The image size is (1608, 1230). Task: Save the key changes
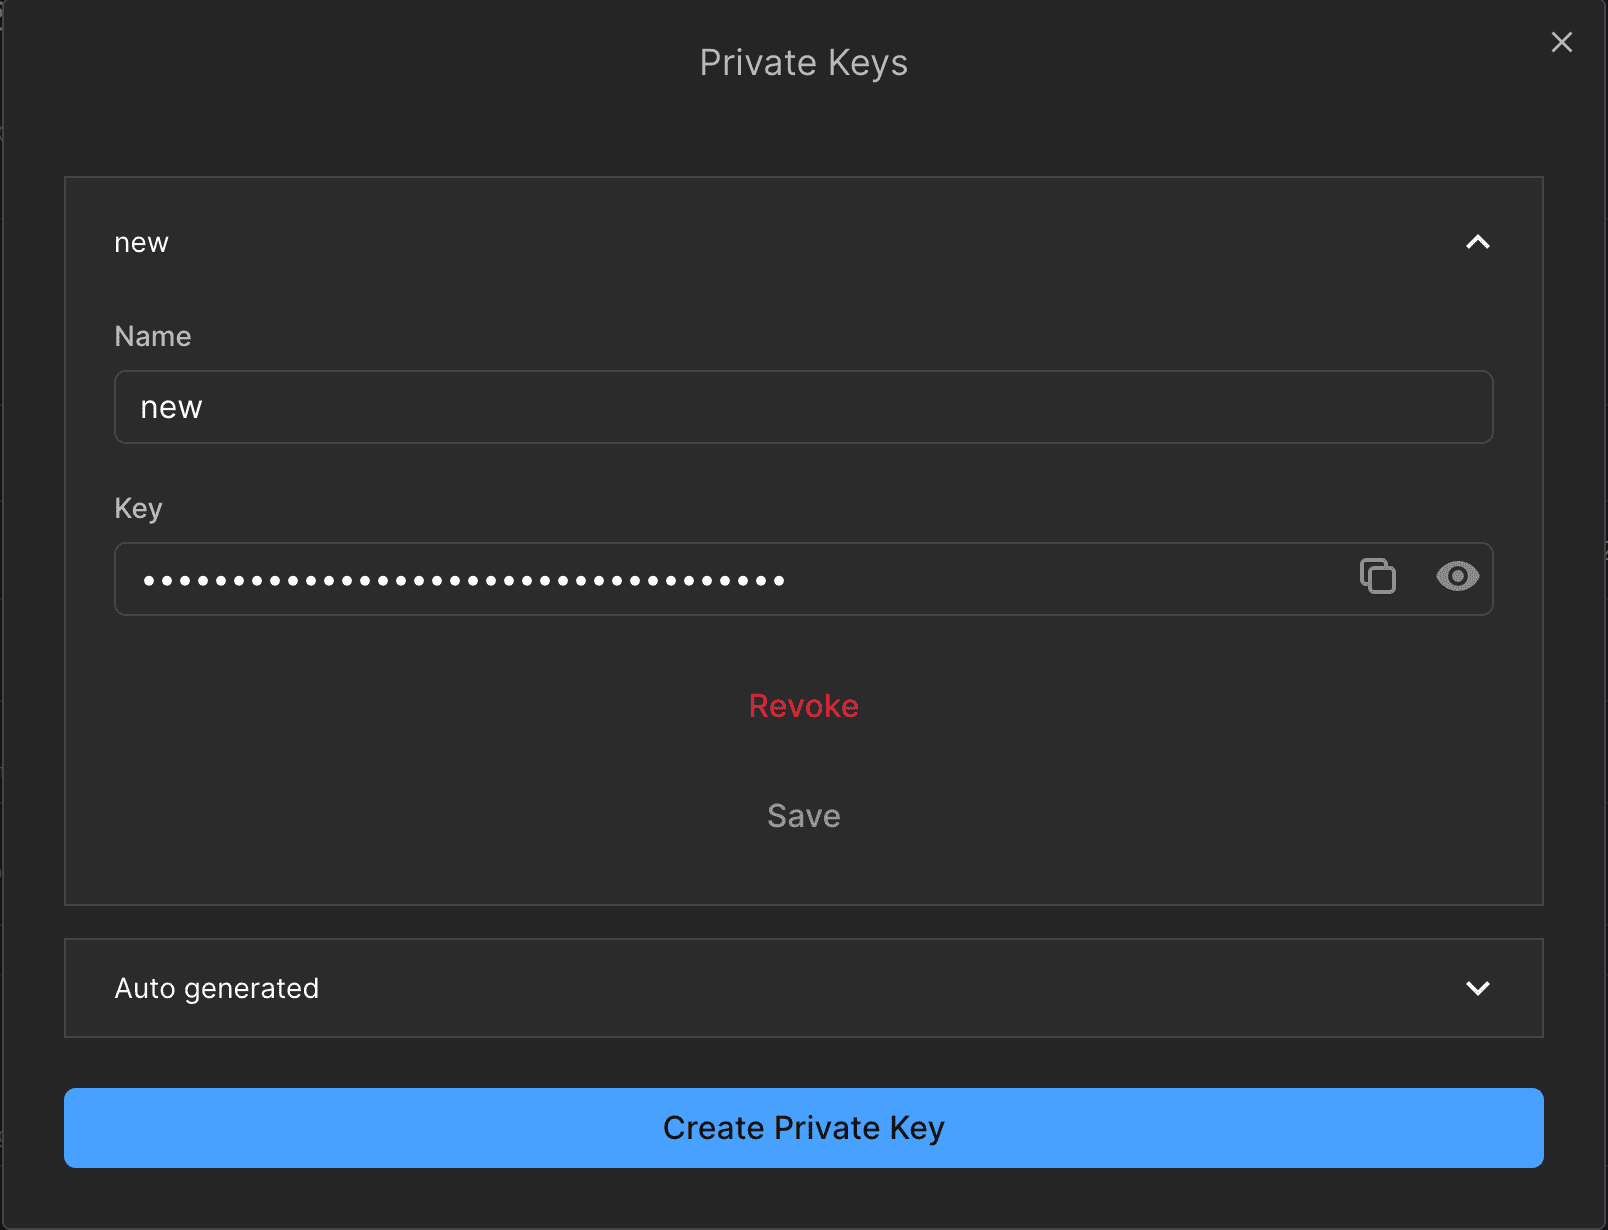click(x=804, y=816)
